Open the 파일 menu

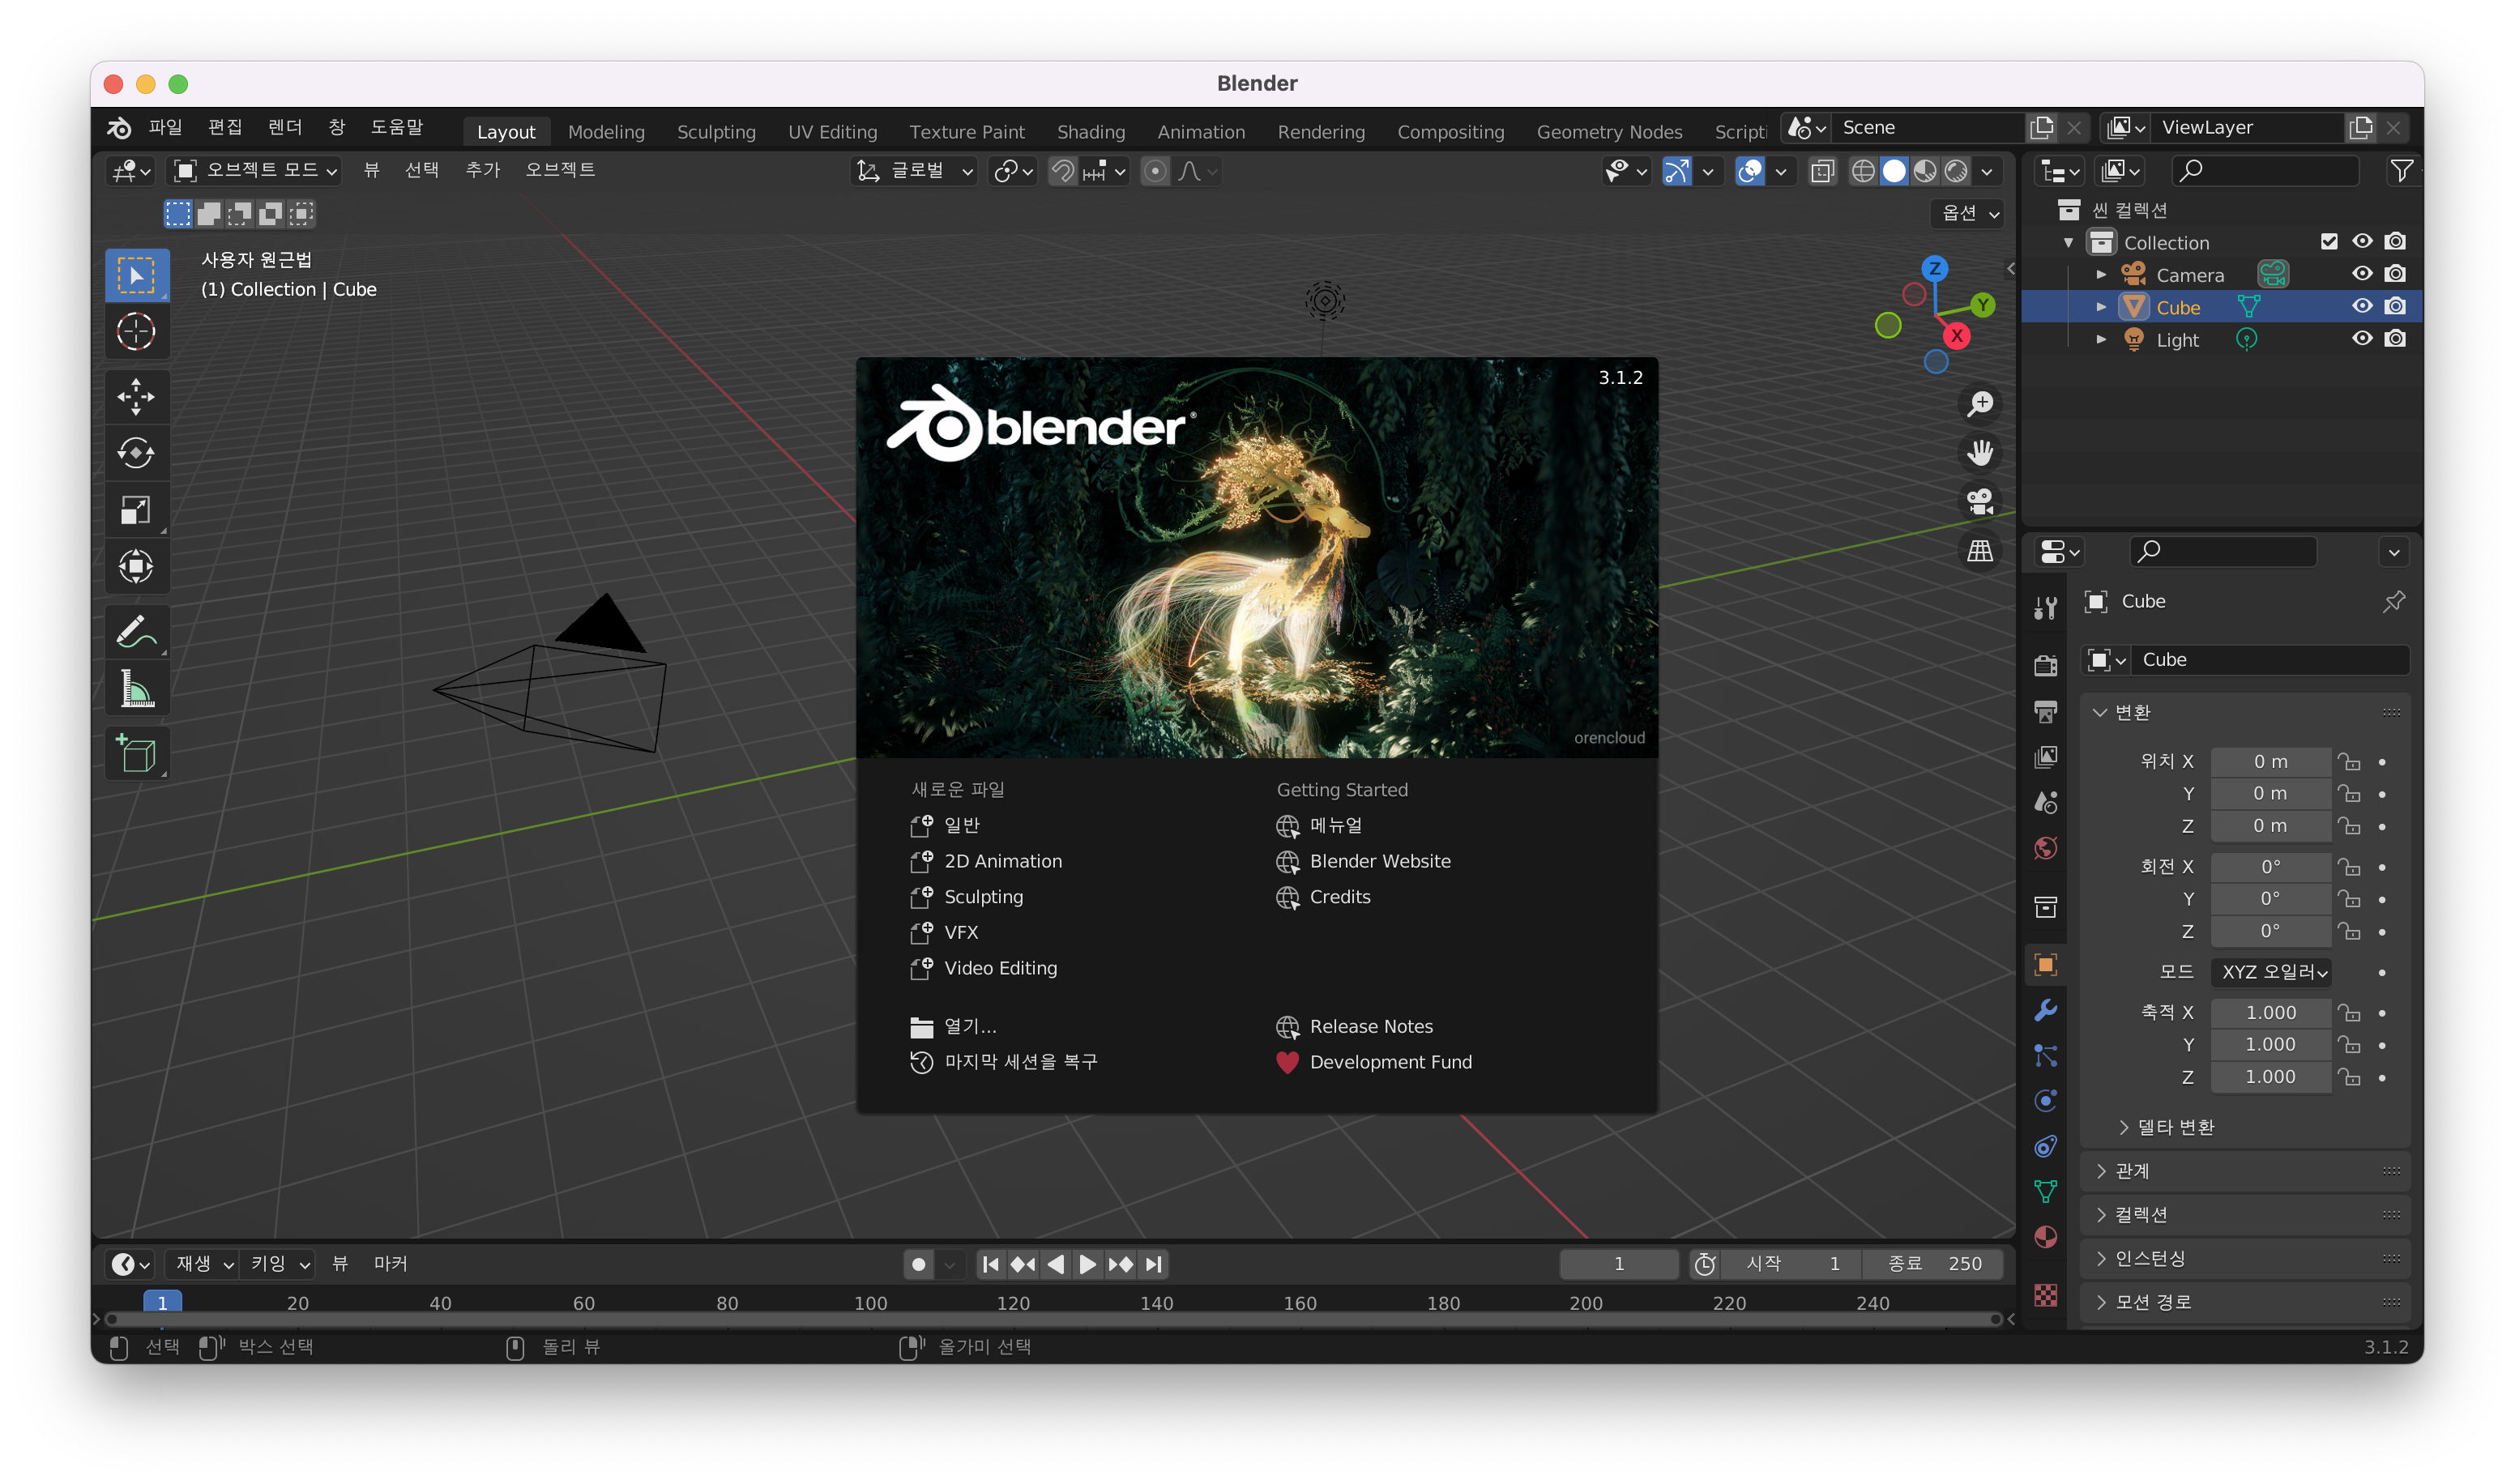pyautogui.click(x=166, y=128)
